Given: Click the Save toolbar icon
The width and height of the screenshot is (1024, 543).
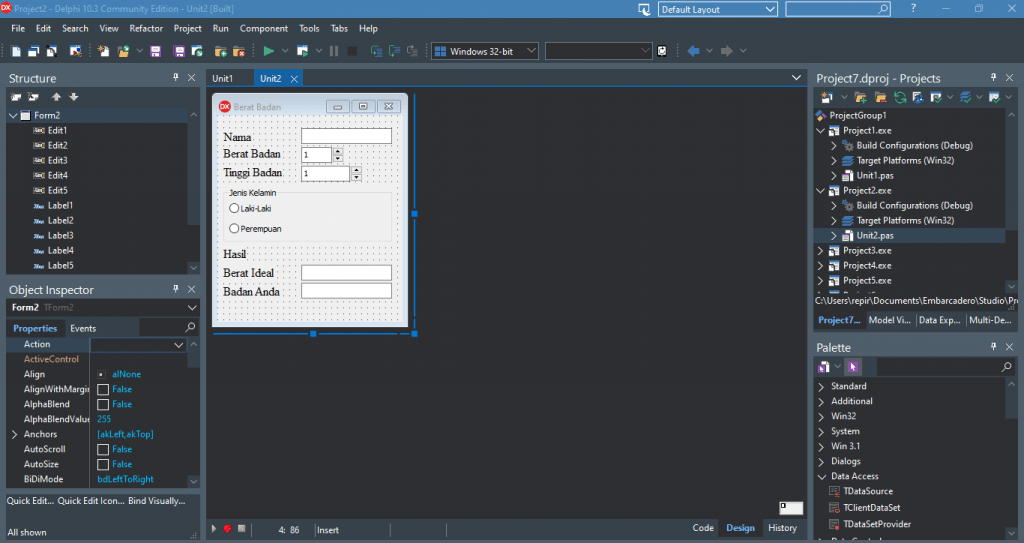Looking at the screenshot, I should (x=155, y=51).
